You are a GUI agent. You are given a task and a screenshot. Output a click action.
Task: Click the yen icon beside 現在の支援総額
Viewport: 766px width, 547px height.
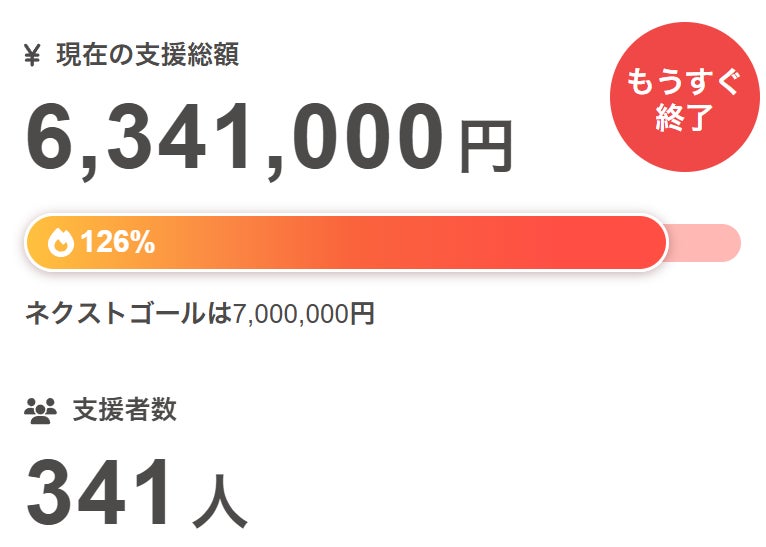(32, 56)
